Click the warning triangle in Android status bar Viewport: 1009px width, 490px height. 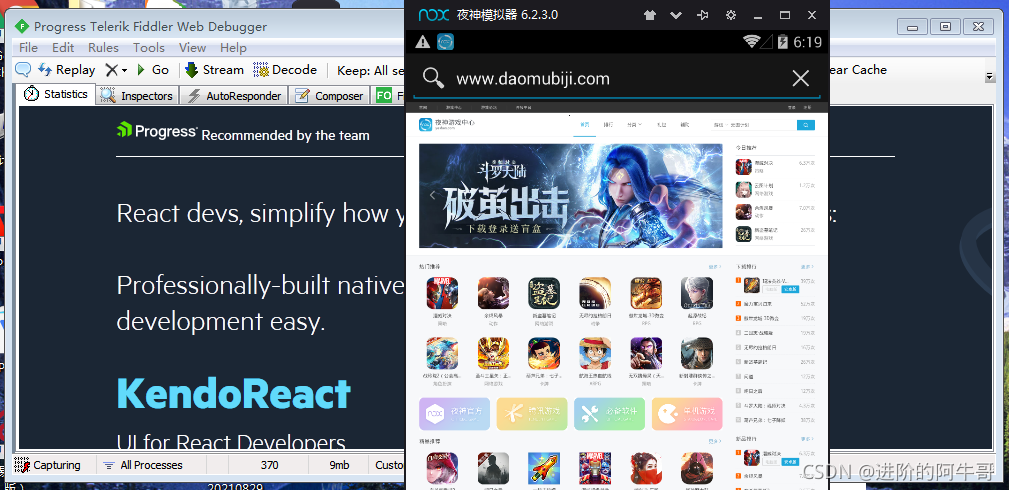(x=423, y=42)
